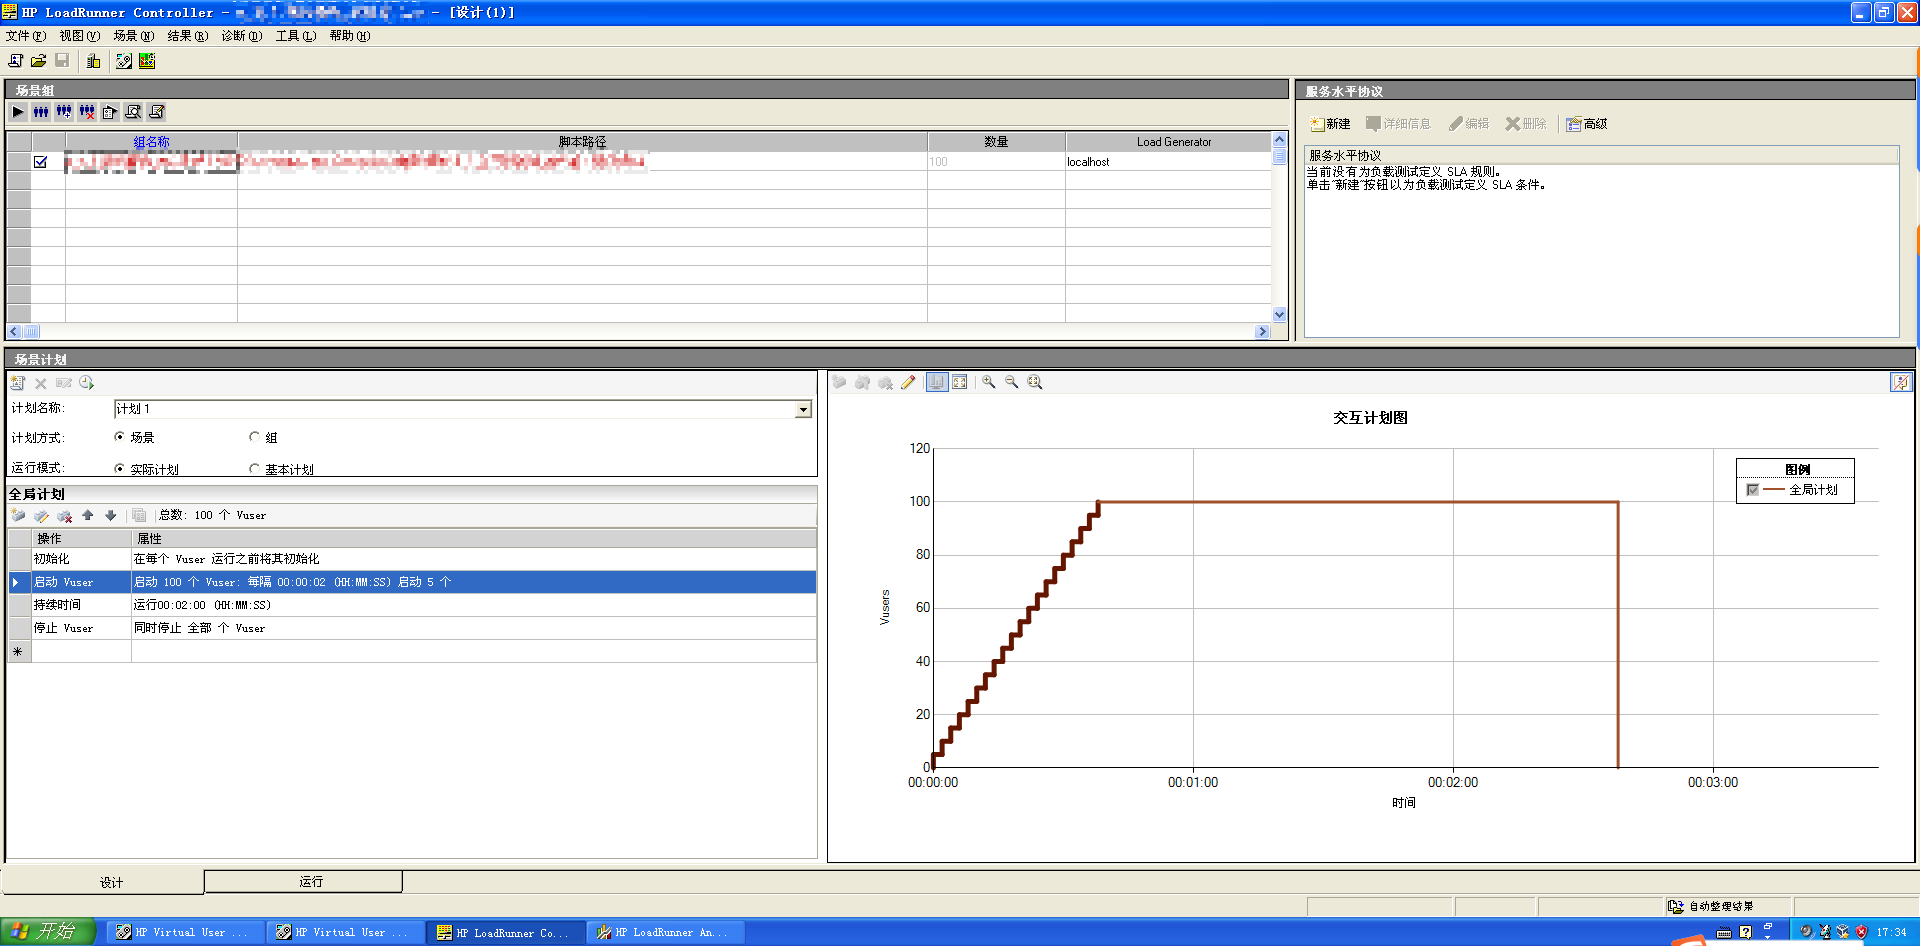Open the Load Generators toolbar icon
This screenshot has height=946, width=1920.
pos(93,61)
